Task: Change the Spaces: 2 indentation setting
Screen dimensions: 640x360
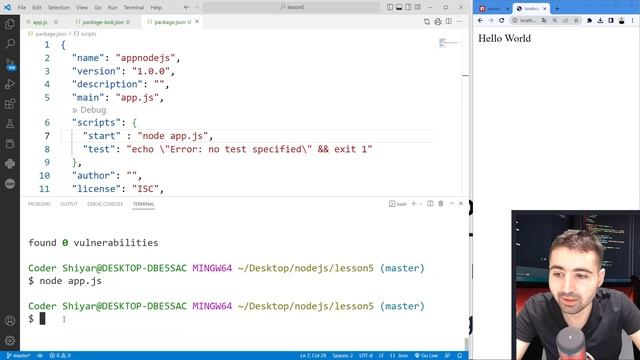Action: pyautogui.click(x=342, y=356)
